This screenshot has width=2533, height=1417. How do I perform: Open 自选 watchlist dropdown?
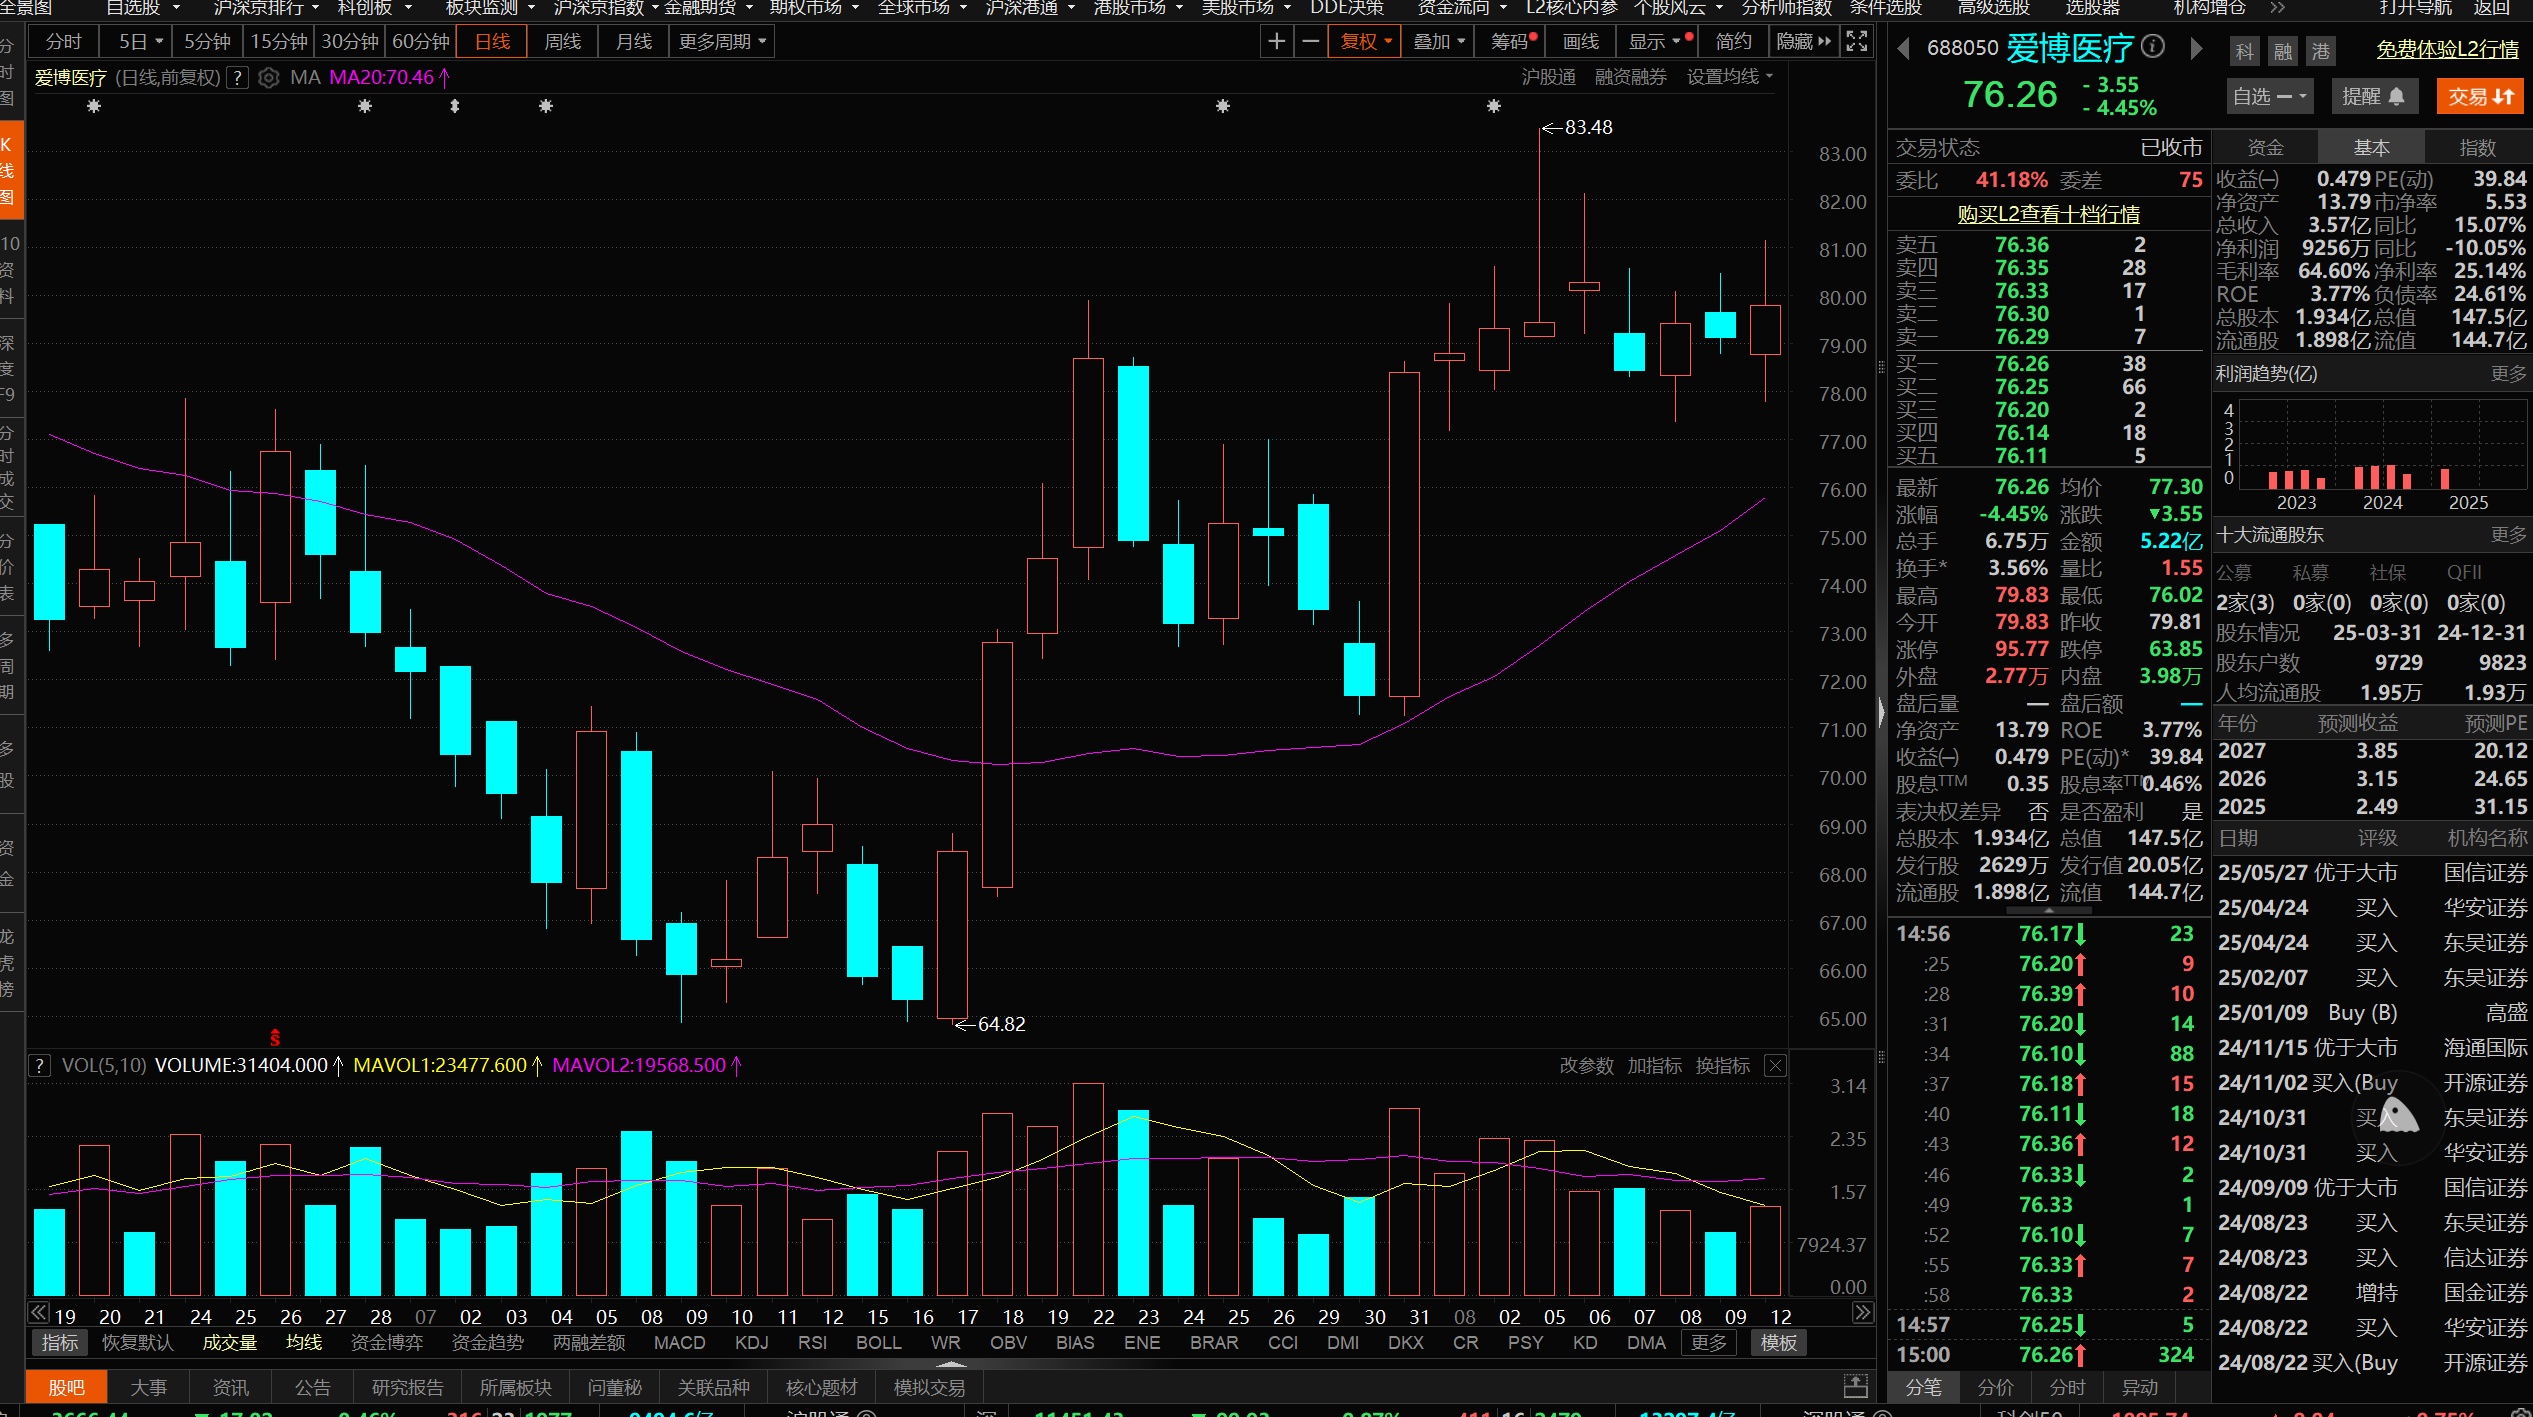click(x=2270, y=96)
